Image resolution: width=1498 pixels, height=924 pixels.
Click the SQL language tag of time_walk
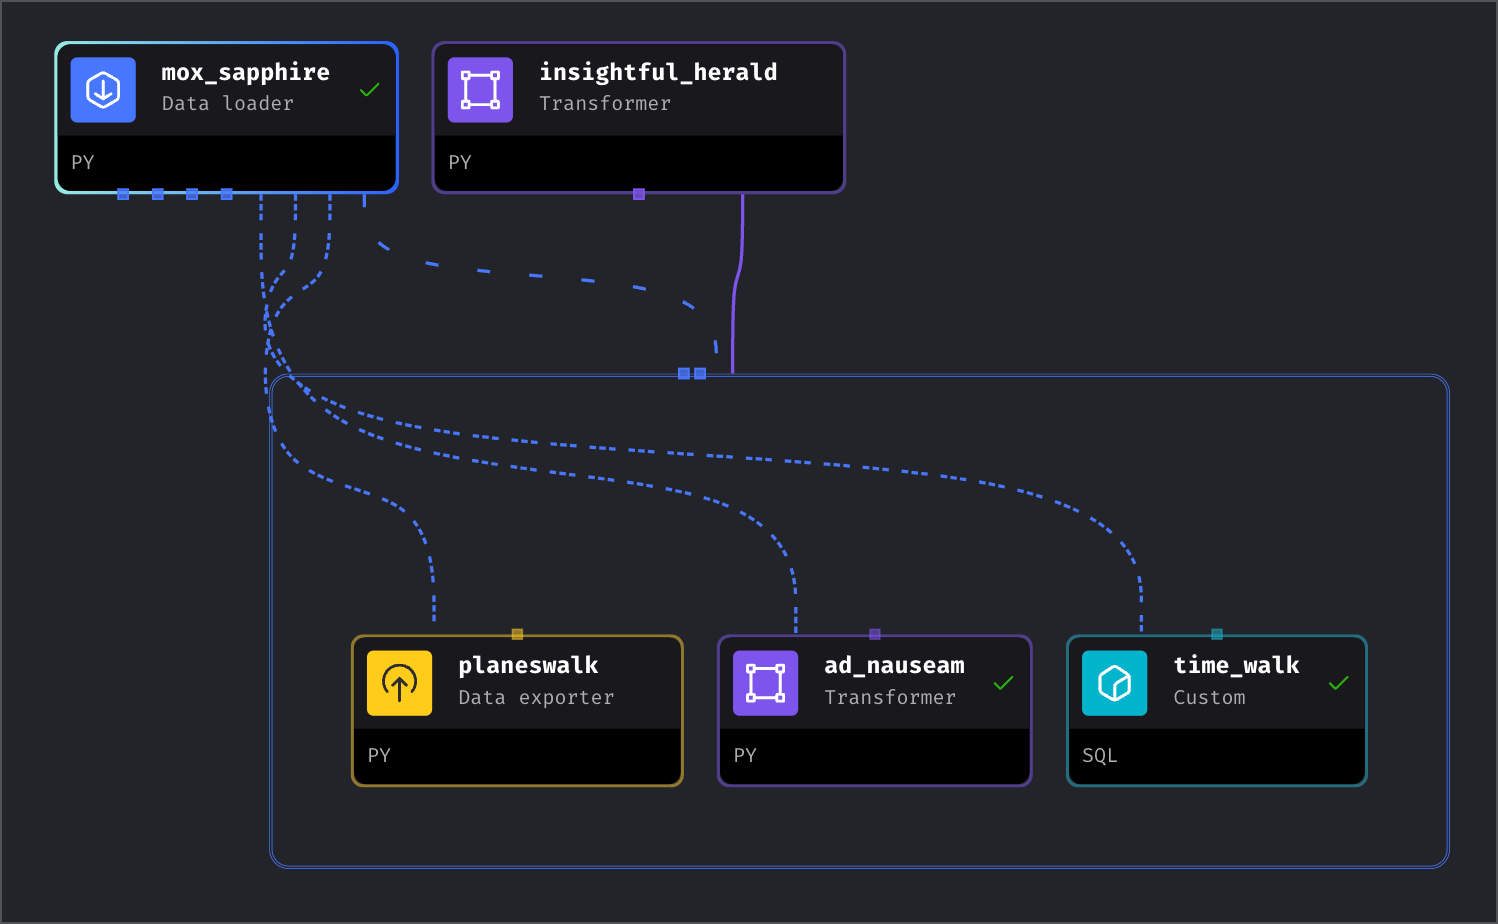[1100, 755]
